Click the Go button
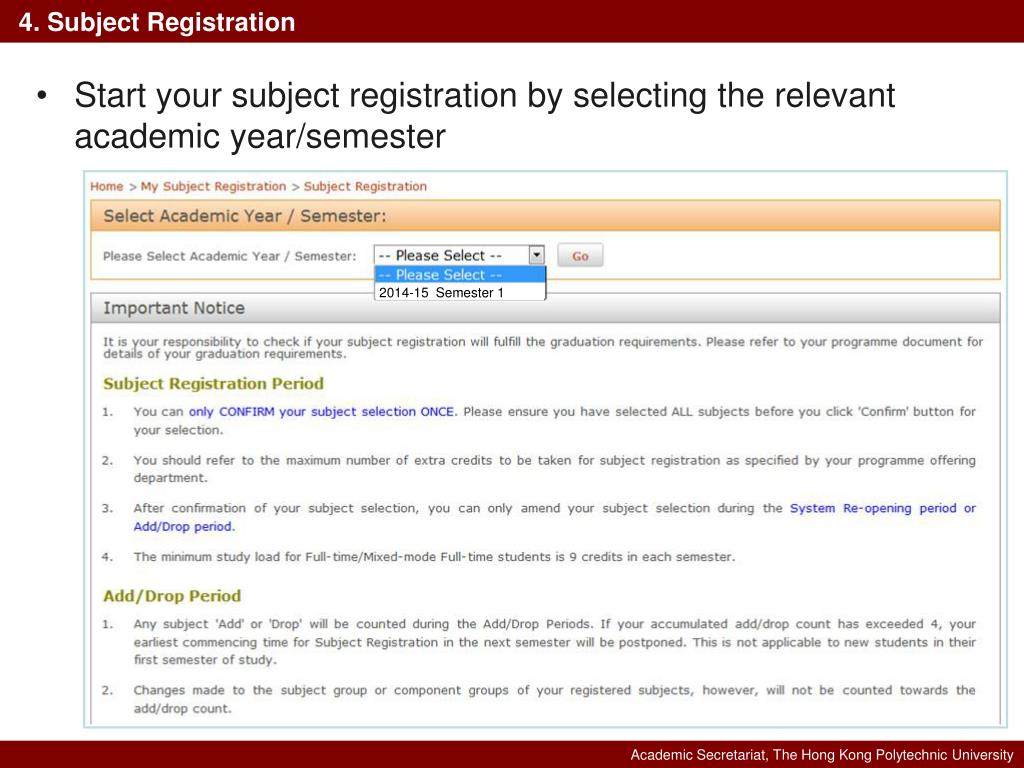The image size is (1024, 768). pyautogui.click(x=580, y=255)
